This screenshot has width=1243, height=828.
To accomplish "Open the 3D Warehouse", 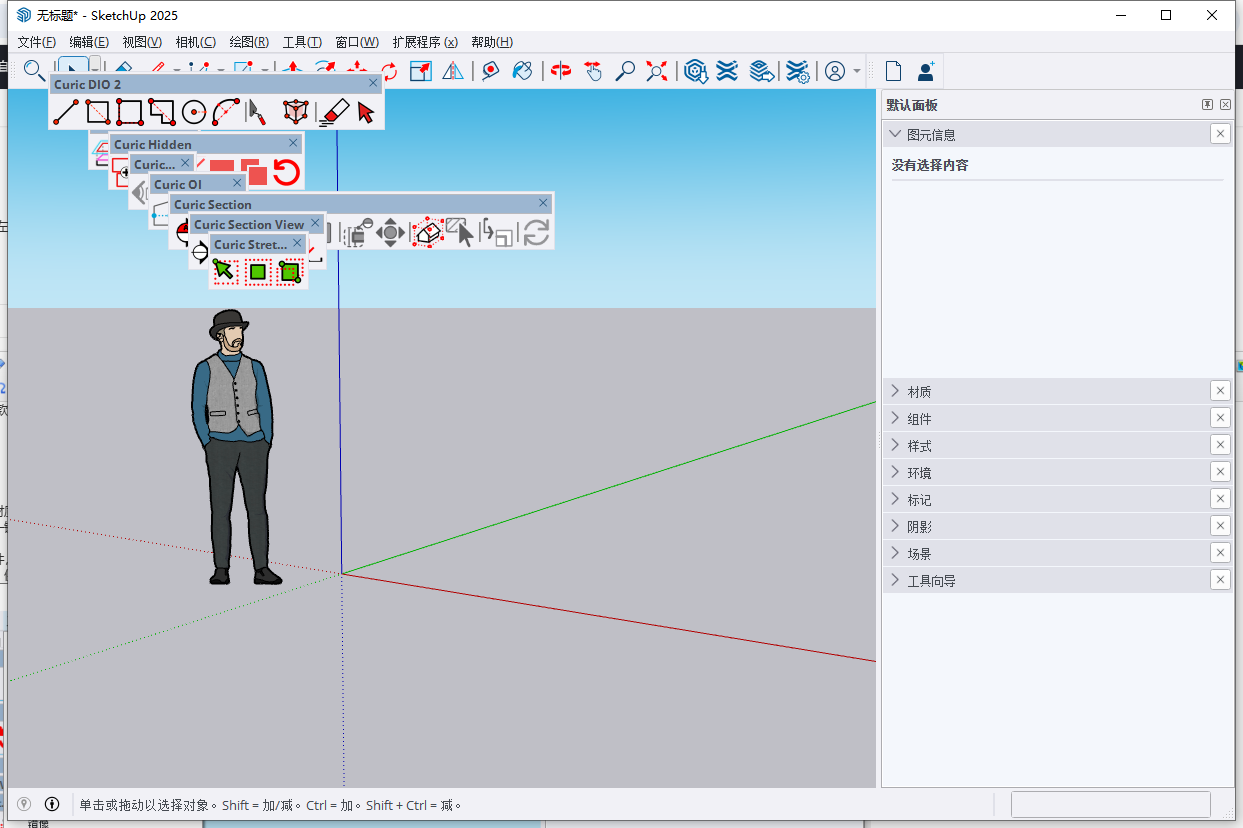I will 696,71.
